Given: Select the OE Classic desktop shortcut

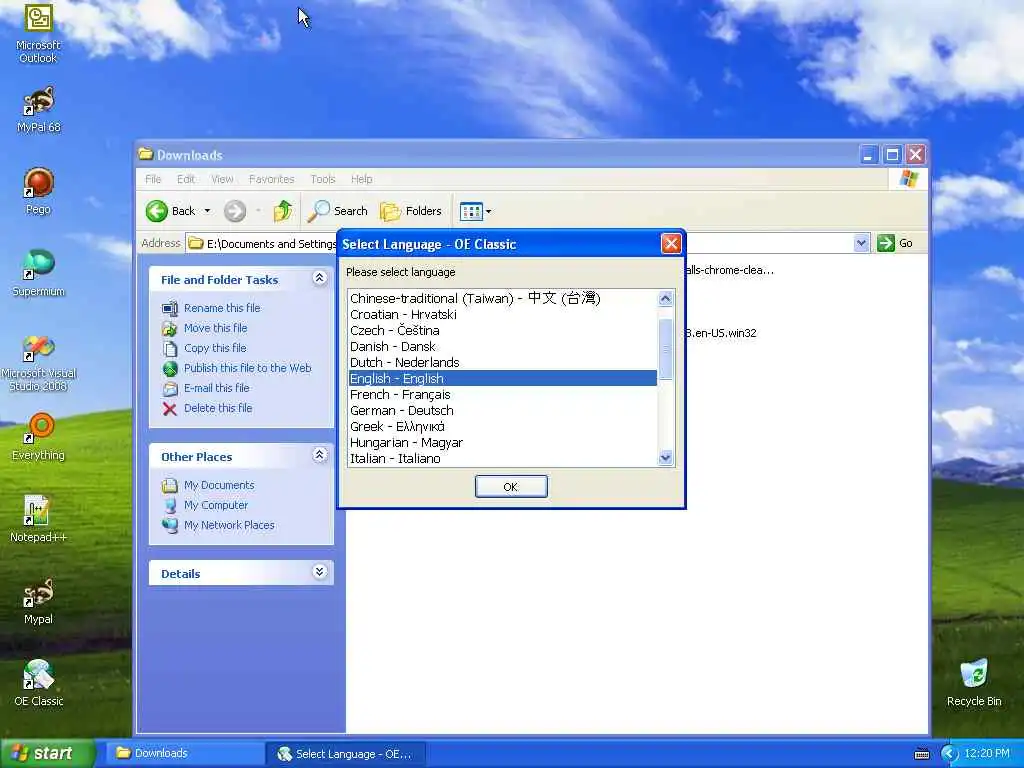Looking at the screenshot, I should tap(39, 683).
